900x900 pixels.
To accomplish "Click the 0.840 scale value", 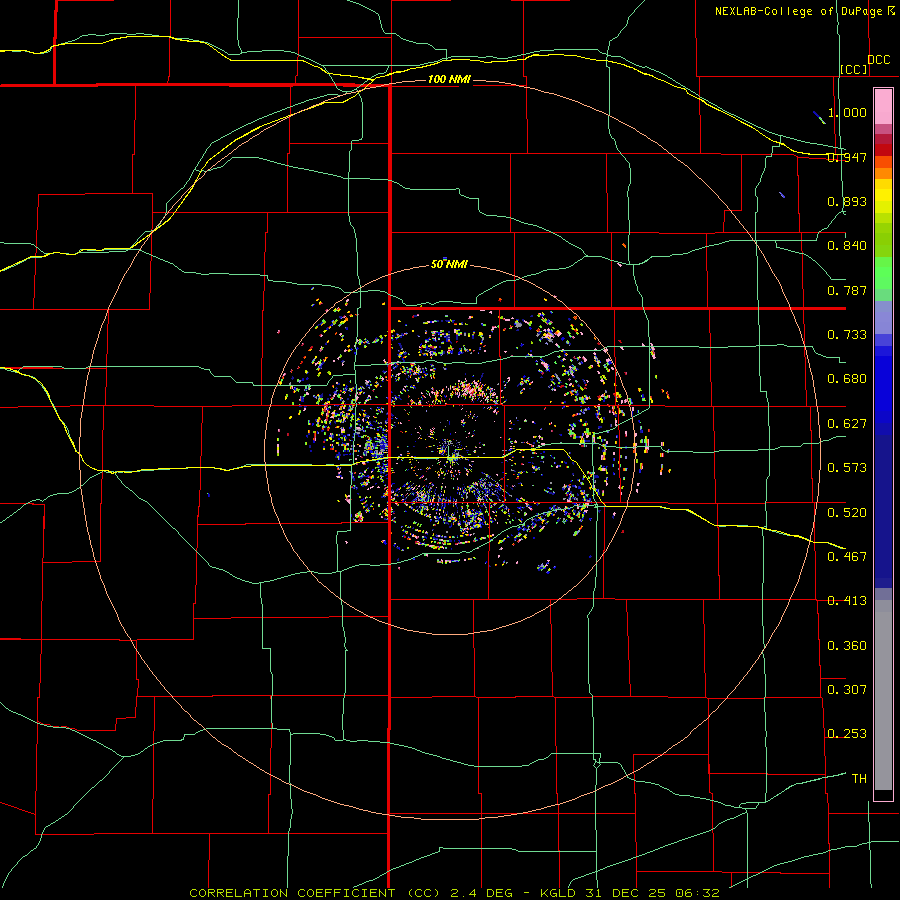I will pos(847,246).
